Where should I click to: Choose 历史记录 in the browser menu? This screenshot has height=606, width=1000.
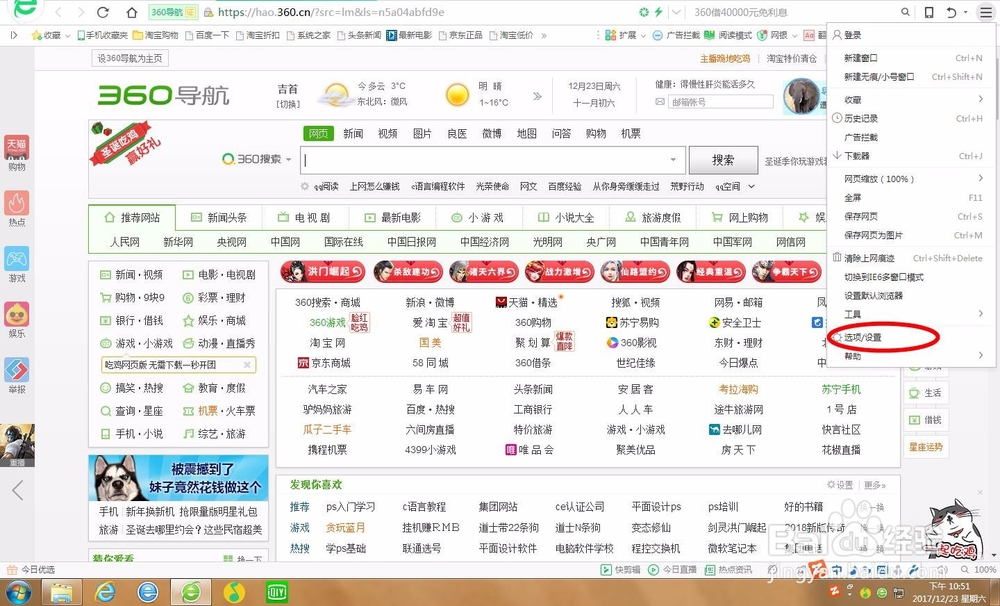click(x=861, y=119)
